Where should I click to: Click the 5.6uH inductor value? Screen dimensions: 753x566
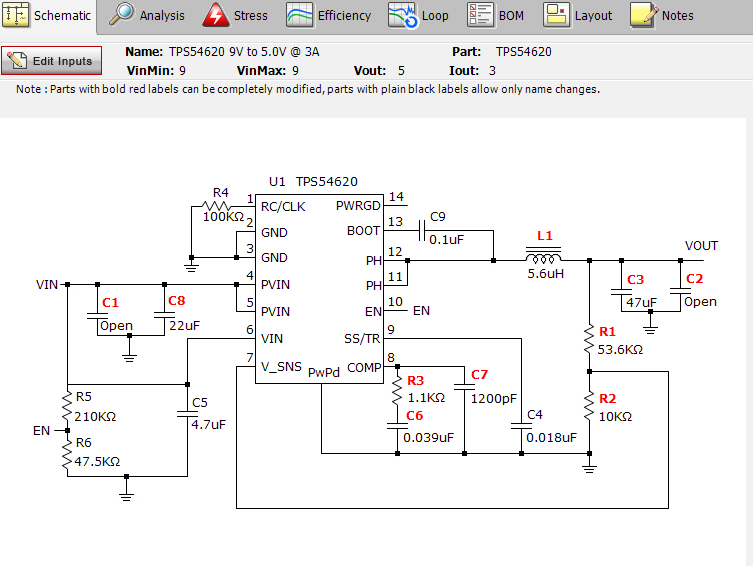click(x=546, y=274)
